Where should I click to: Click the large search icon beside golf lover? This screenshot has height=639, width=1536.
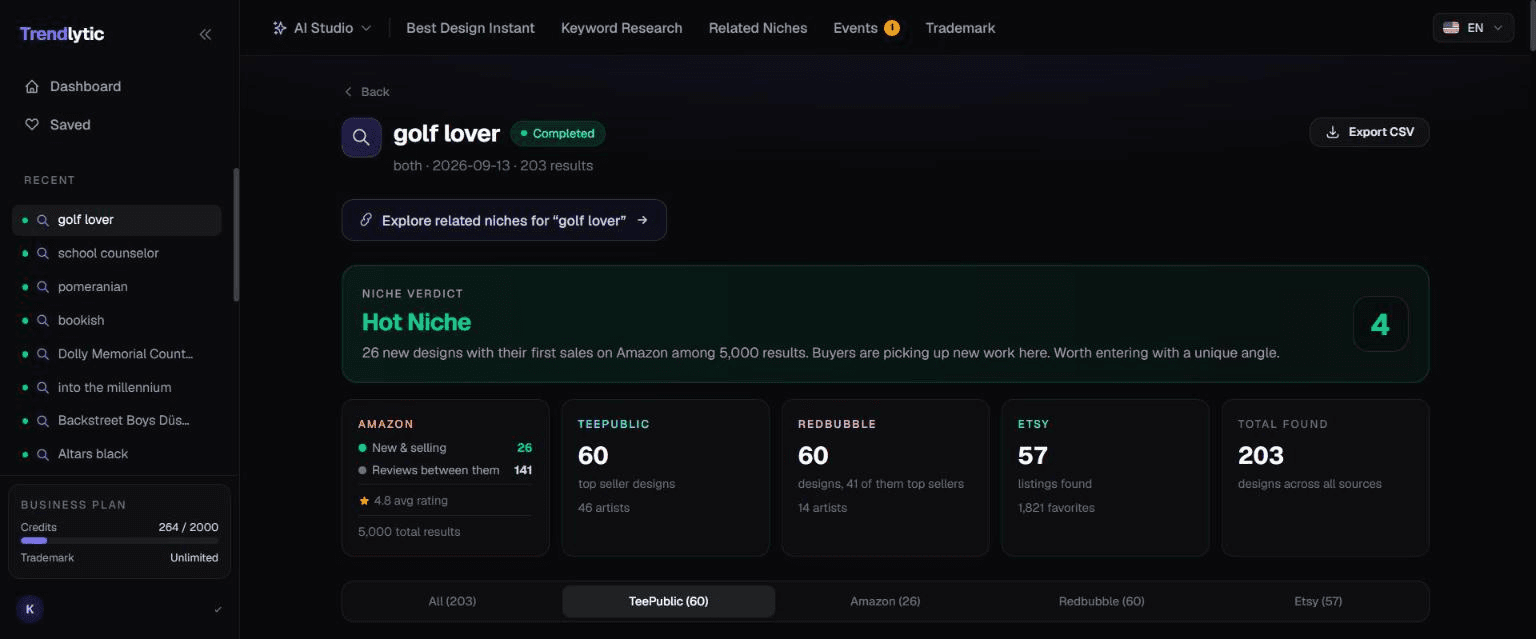click(361, 137)
